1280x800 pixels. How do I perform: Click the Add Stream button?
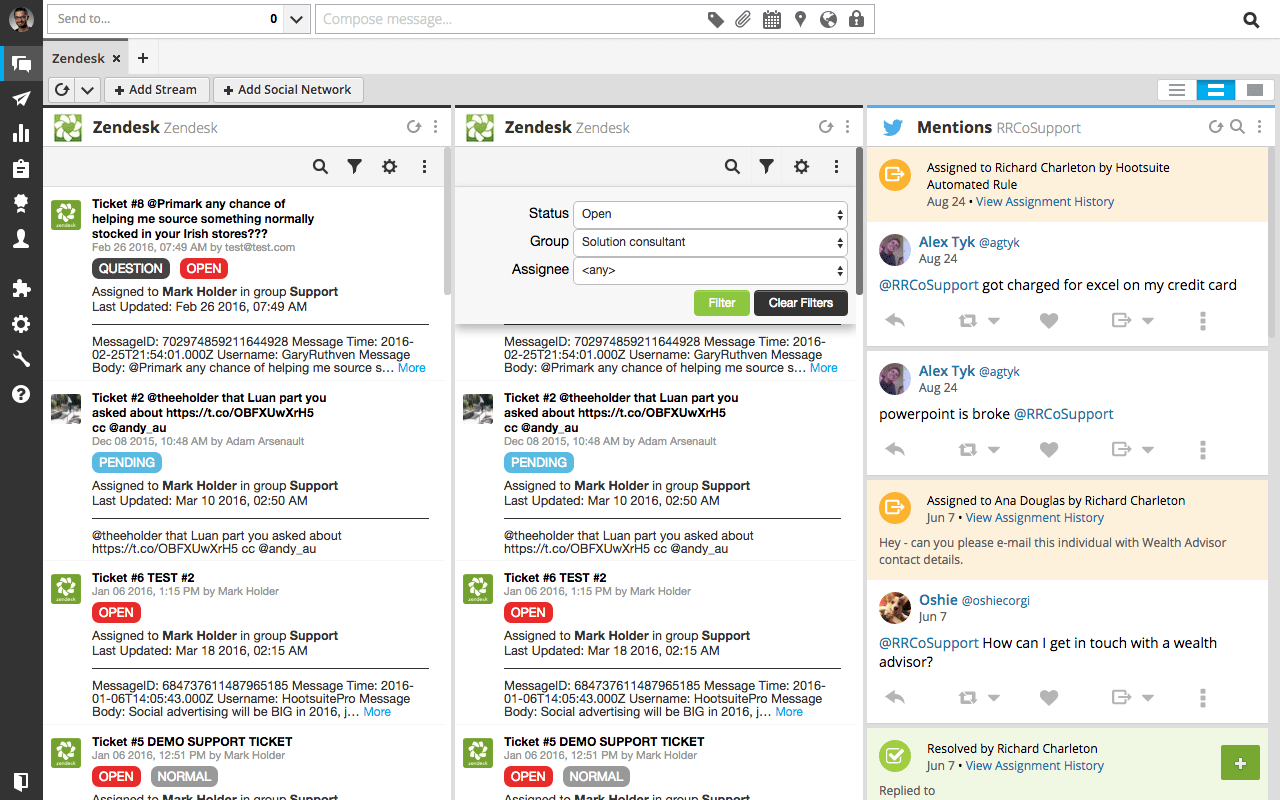[x=156, y=90]
